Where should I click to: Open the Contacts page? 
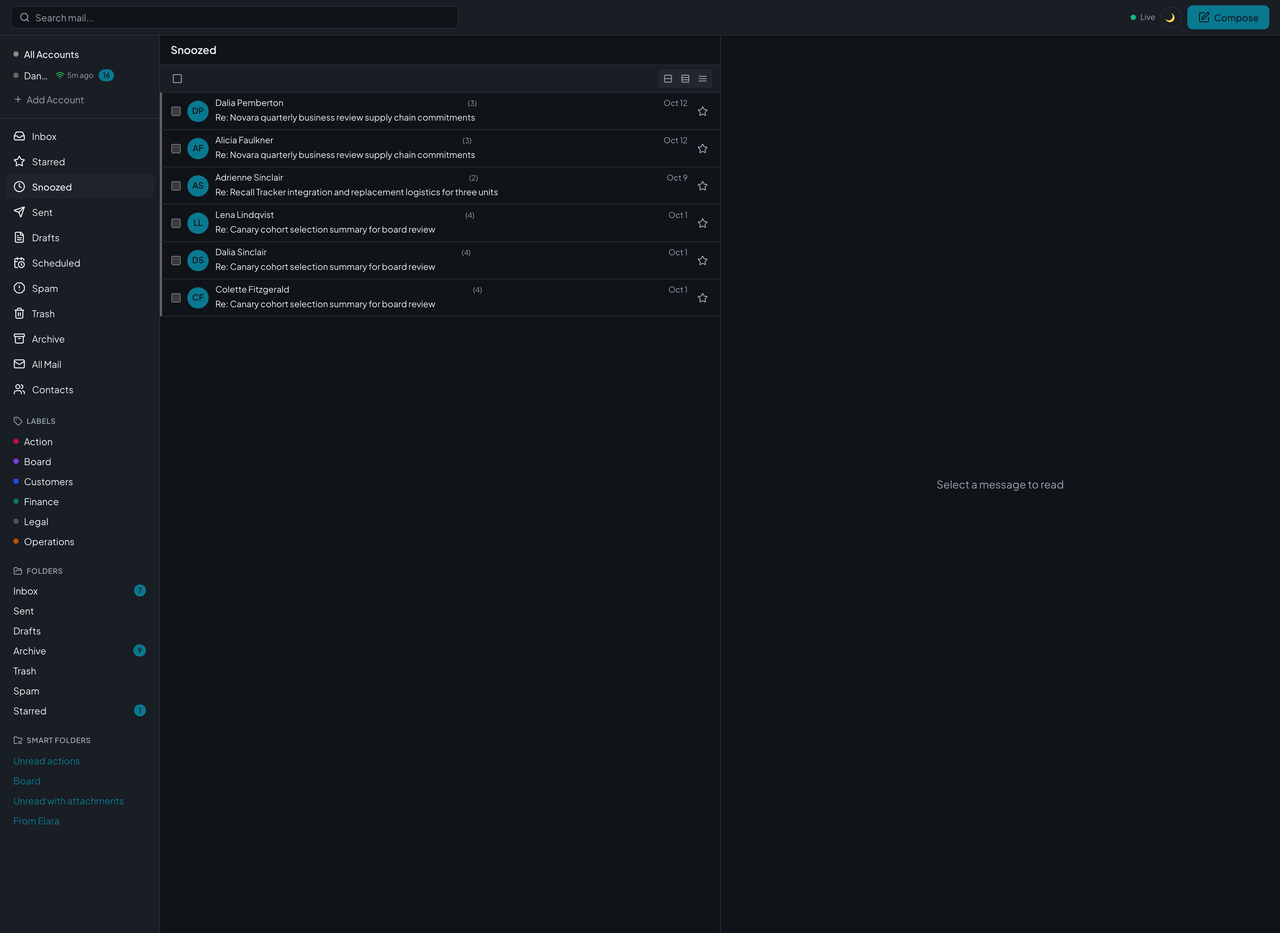tap(80, 390)
